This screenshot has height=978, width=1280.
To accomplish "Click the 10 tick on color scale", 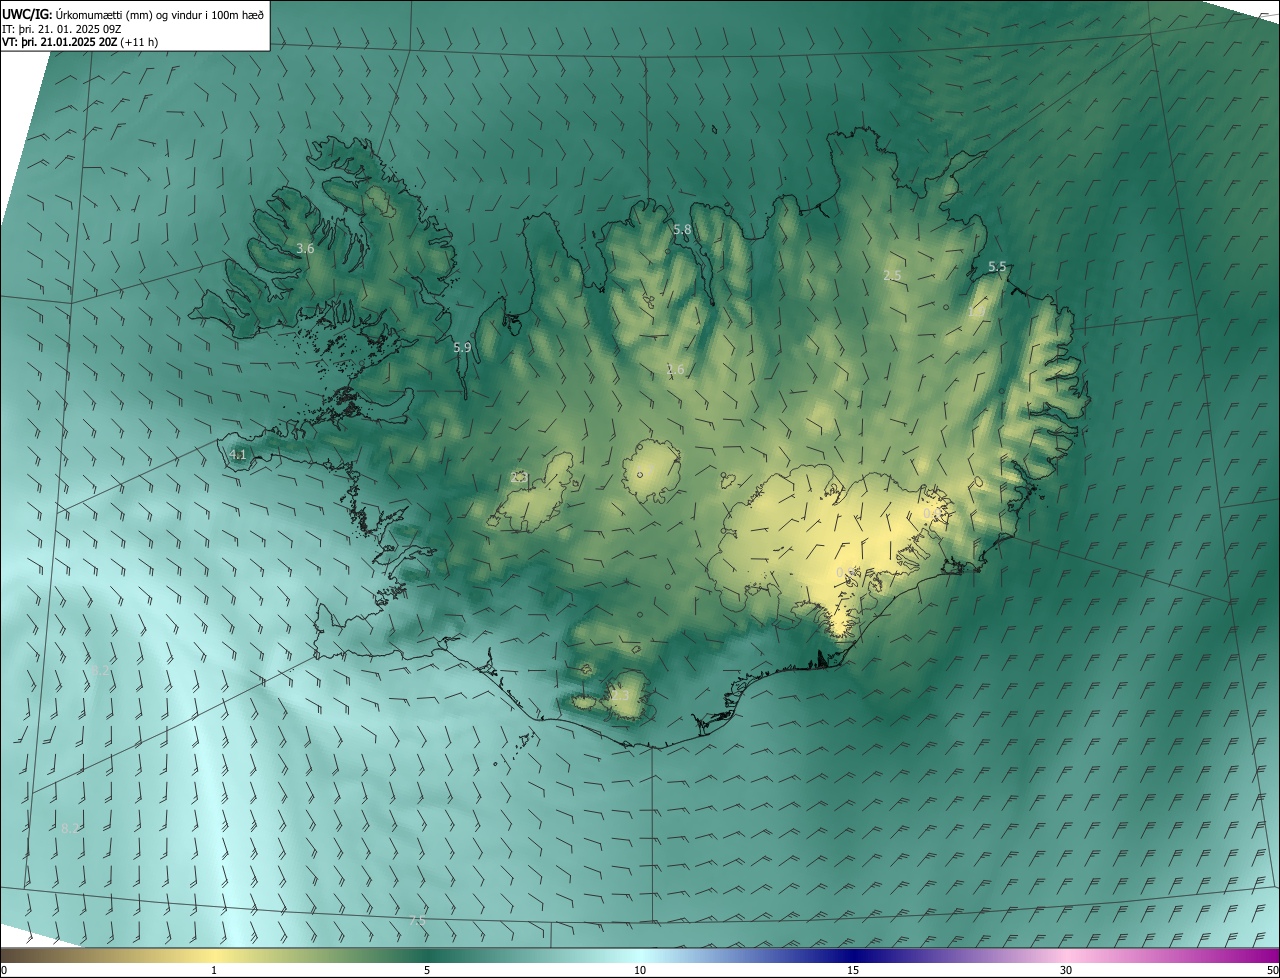I will (640, 970).
